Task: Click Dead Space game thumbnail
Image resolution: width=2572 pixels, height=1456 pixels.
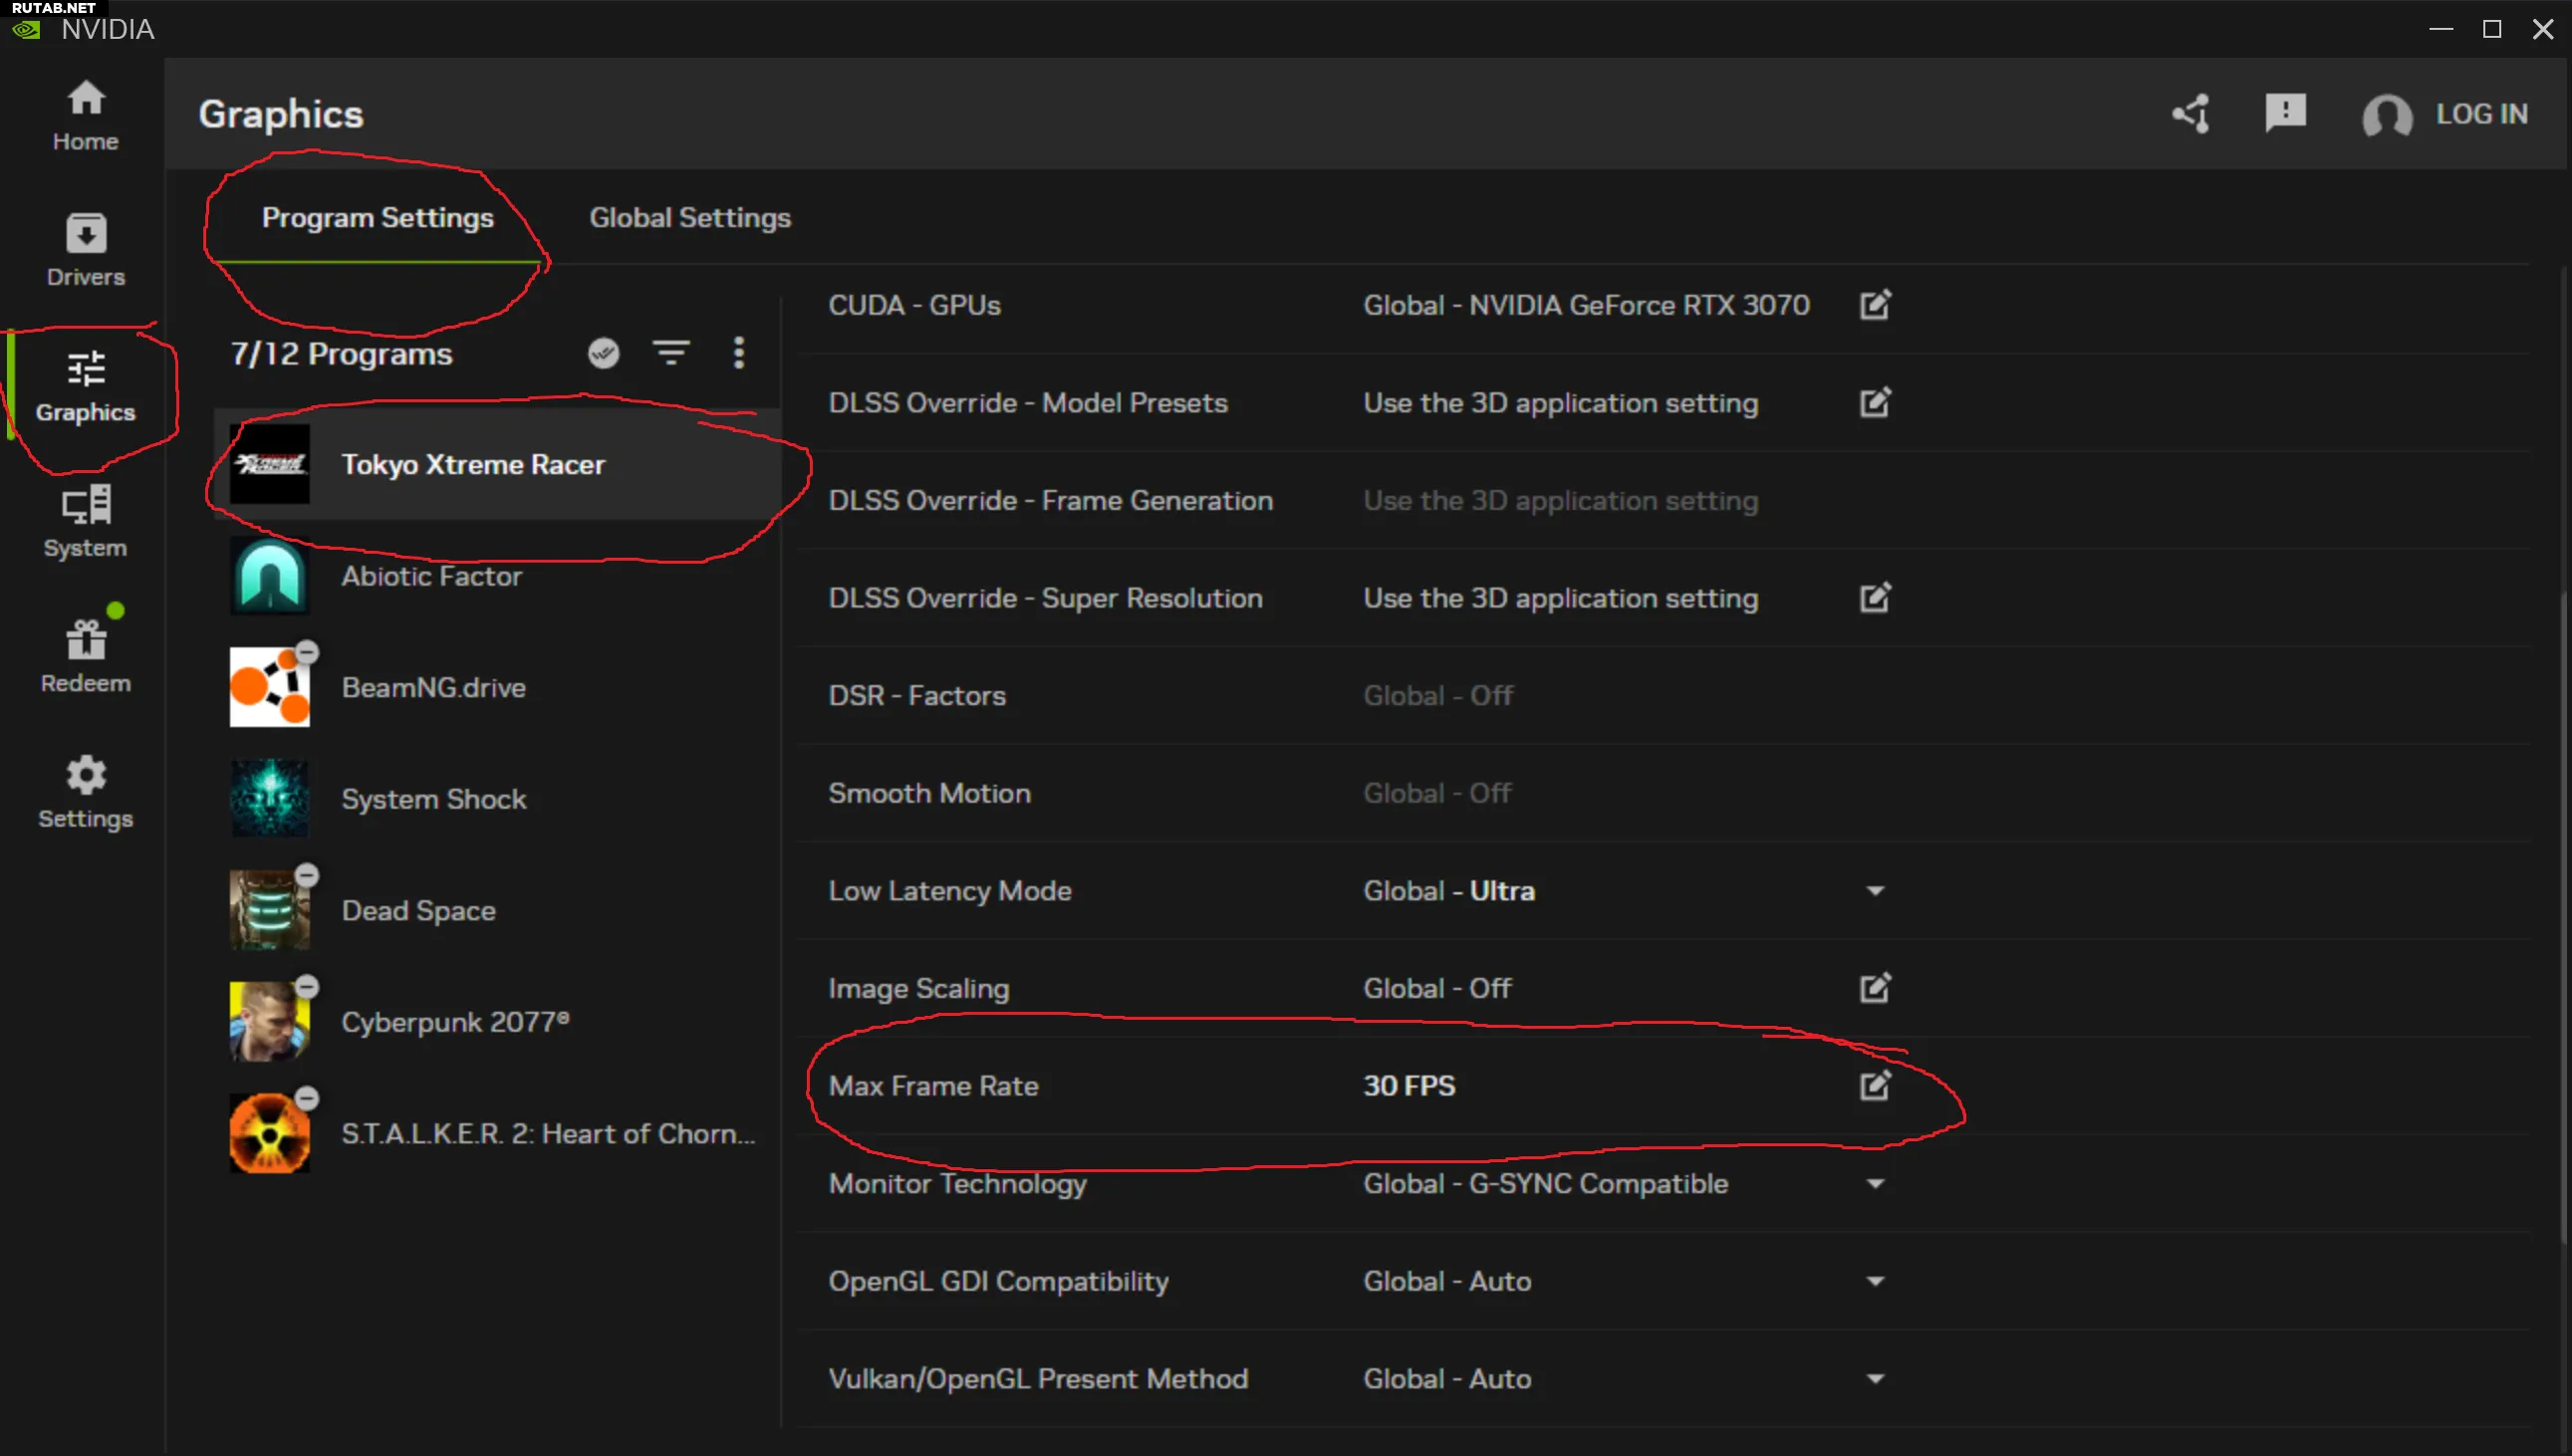Action: pos(269,910)
